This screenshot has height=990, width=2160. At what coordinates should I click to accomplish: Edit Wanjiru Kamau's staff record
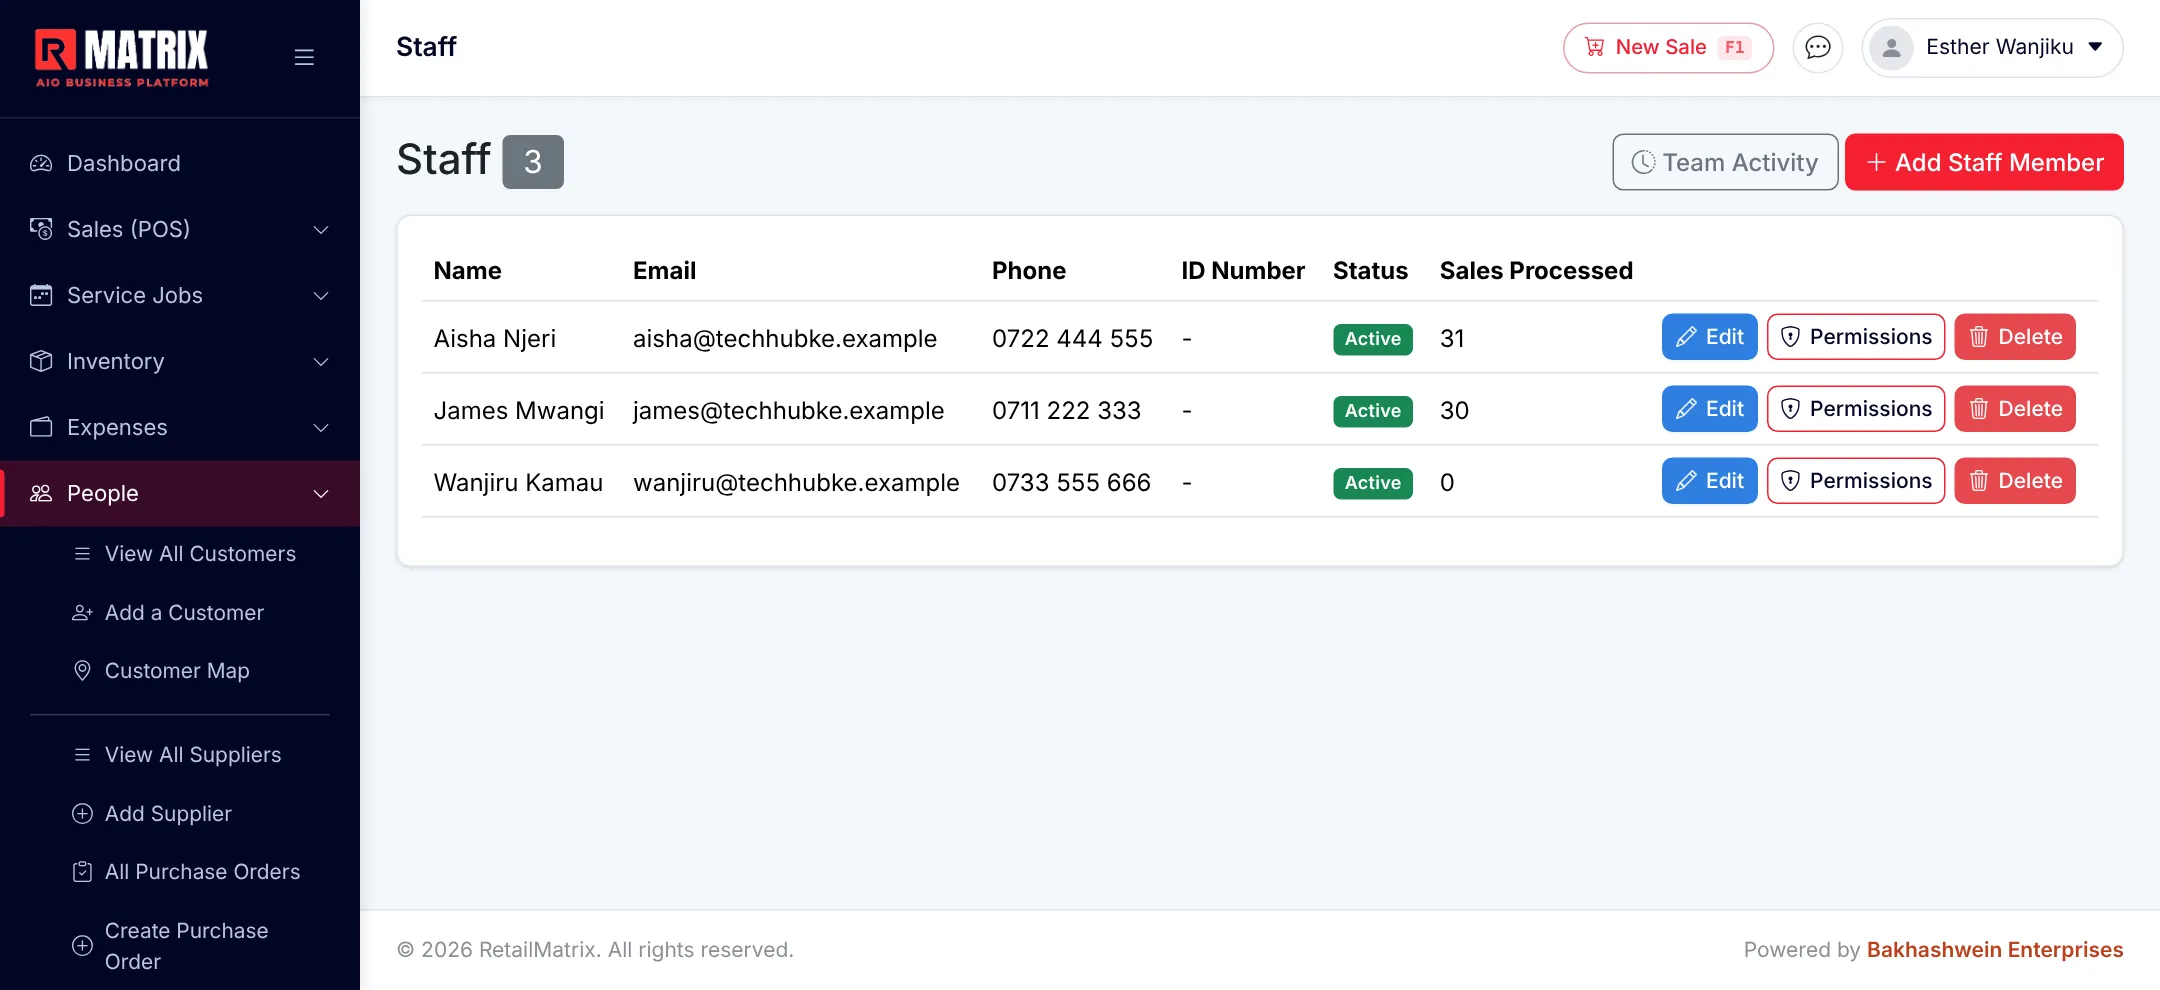1709,481
